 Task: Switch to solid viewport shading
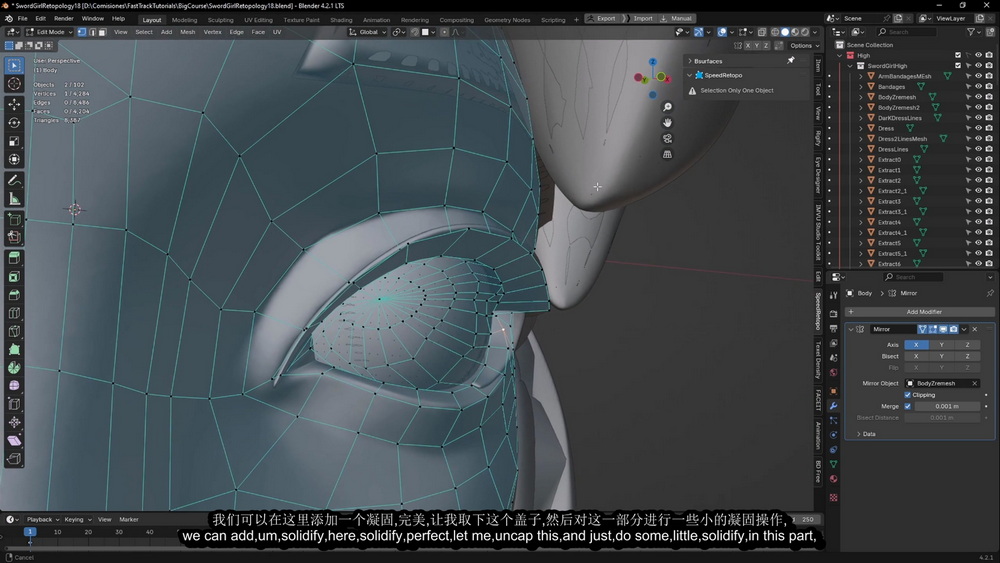785,32
